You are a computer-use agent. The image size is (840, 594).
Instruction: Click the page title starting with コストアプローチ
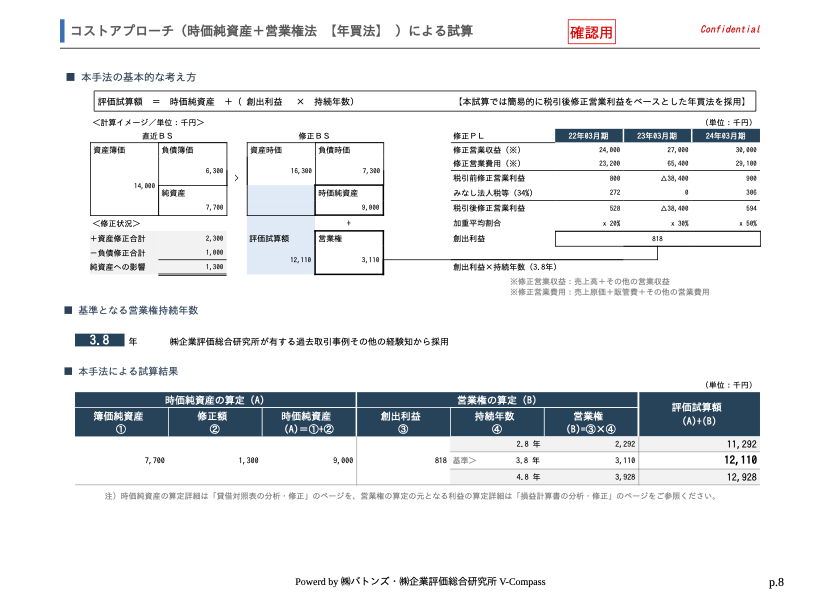pyautogui.click(x=272, y=31)
